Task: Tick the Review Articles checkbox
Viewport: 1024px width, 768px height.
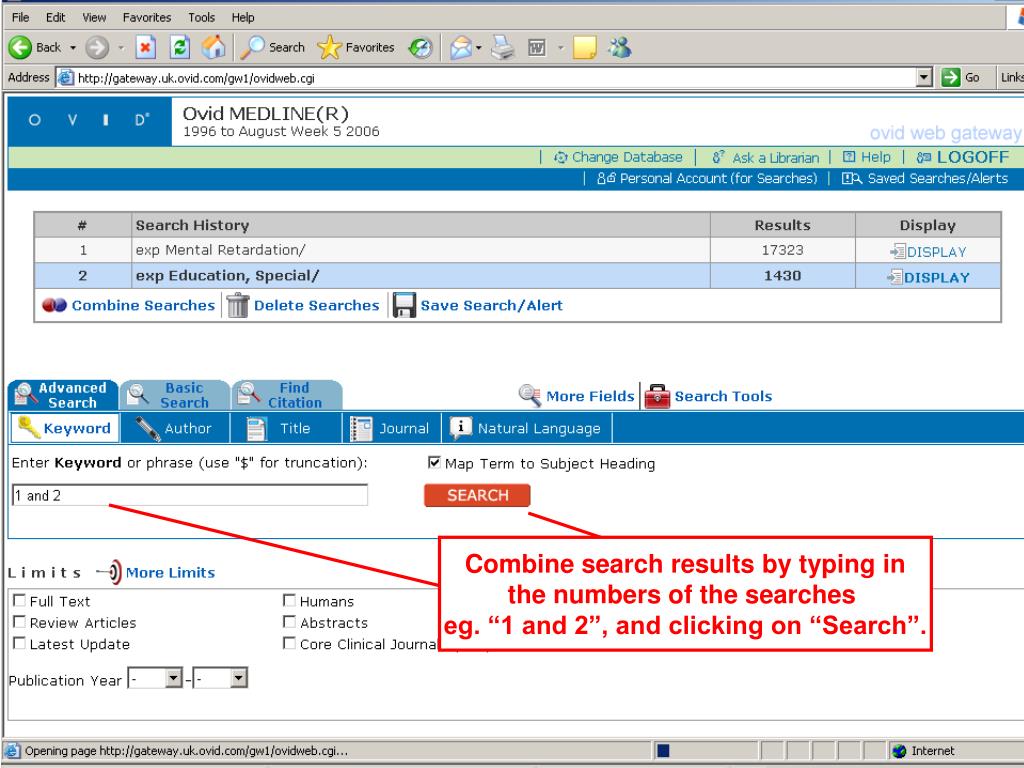Action: click(x=20, y=622)
